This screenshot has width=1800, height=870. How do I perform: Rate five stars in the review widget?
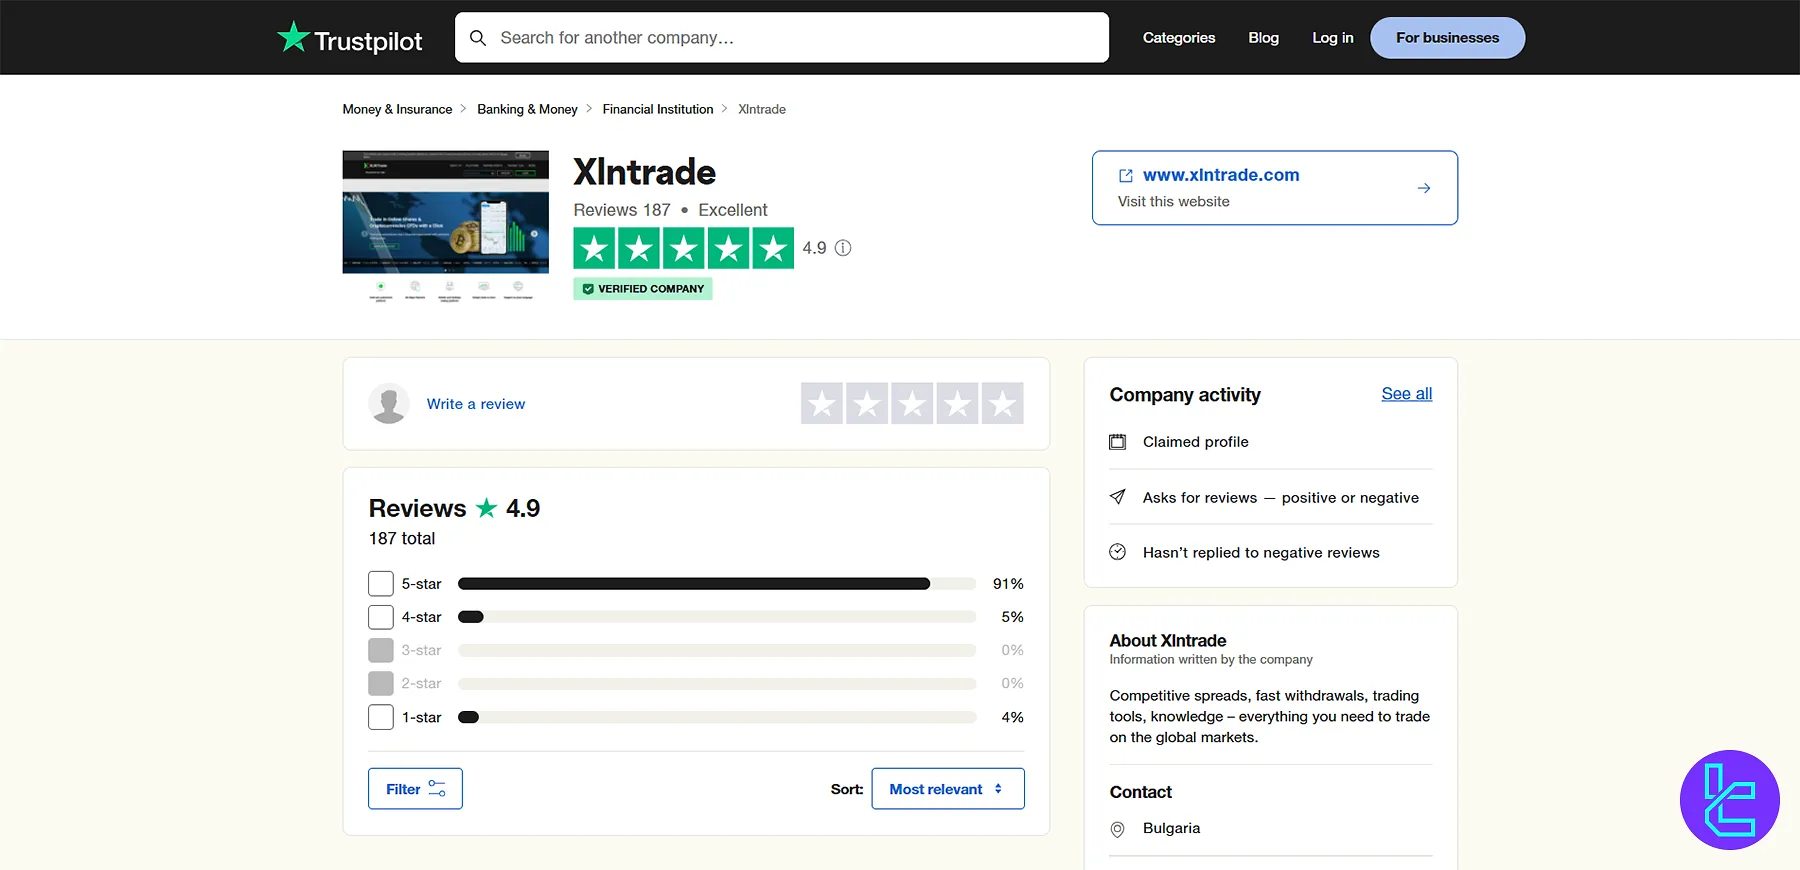1002,403
